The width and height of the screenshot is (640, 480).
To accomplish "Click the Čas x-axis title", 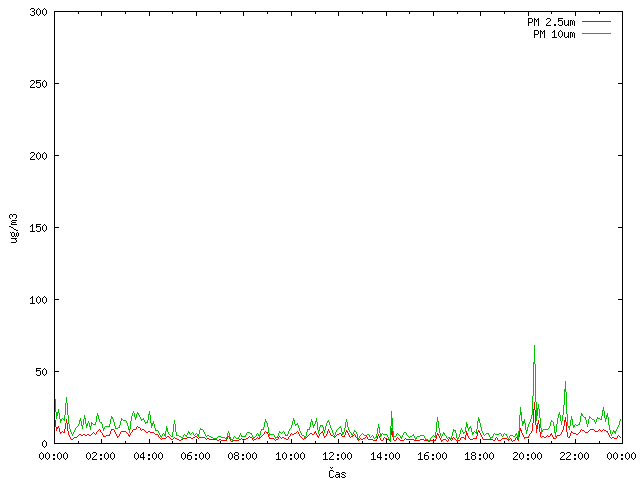I will coord(337,474).
